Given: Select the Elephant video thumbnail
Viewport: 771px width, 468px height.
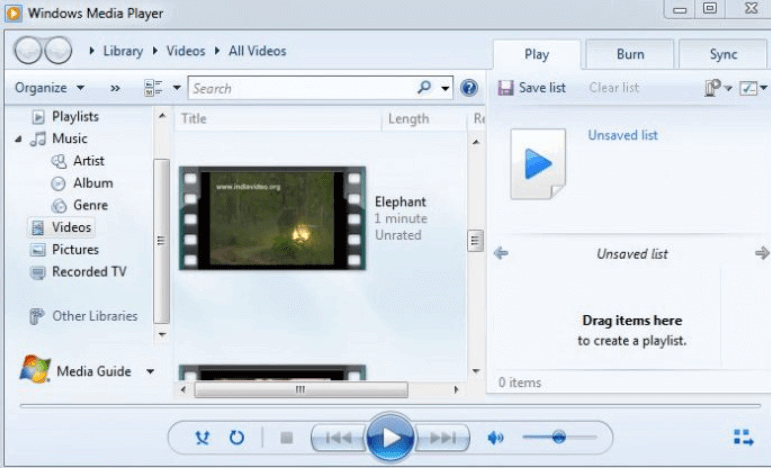Looking at the screenshot, I should pyautogui.click(x=272, y=218).
